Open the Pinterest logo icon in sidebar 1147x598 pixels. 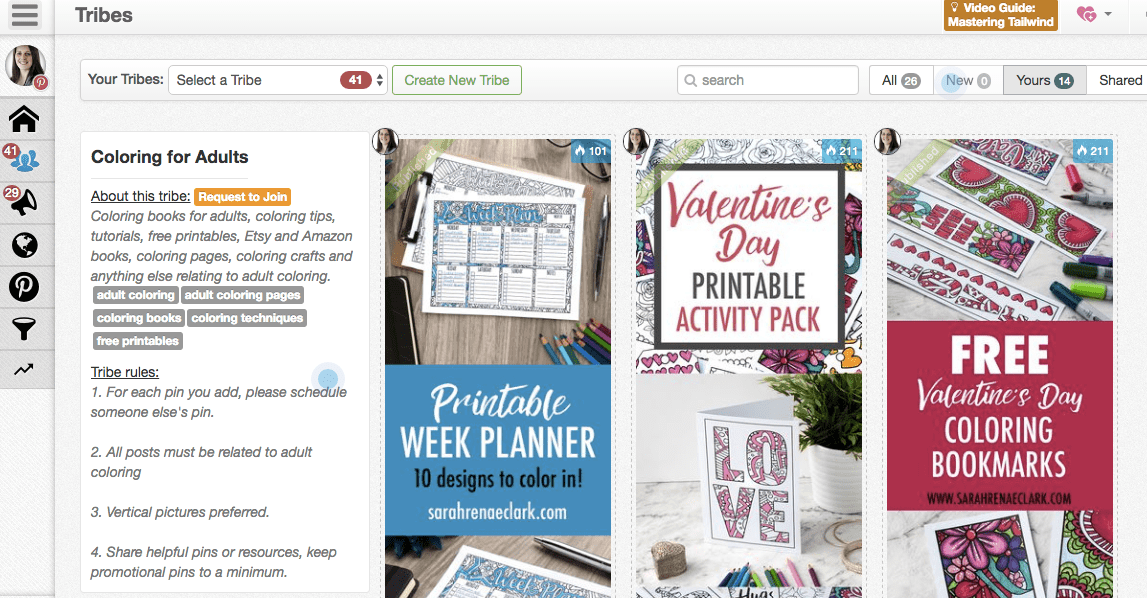(x=24, y=286)
